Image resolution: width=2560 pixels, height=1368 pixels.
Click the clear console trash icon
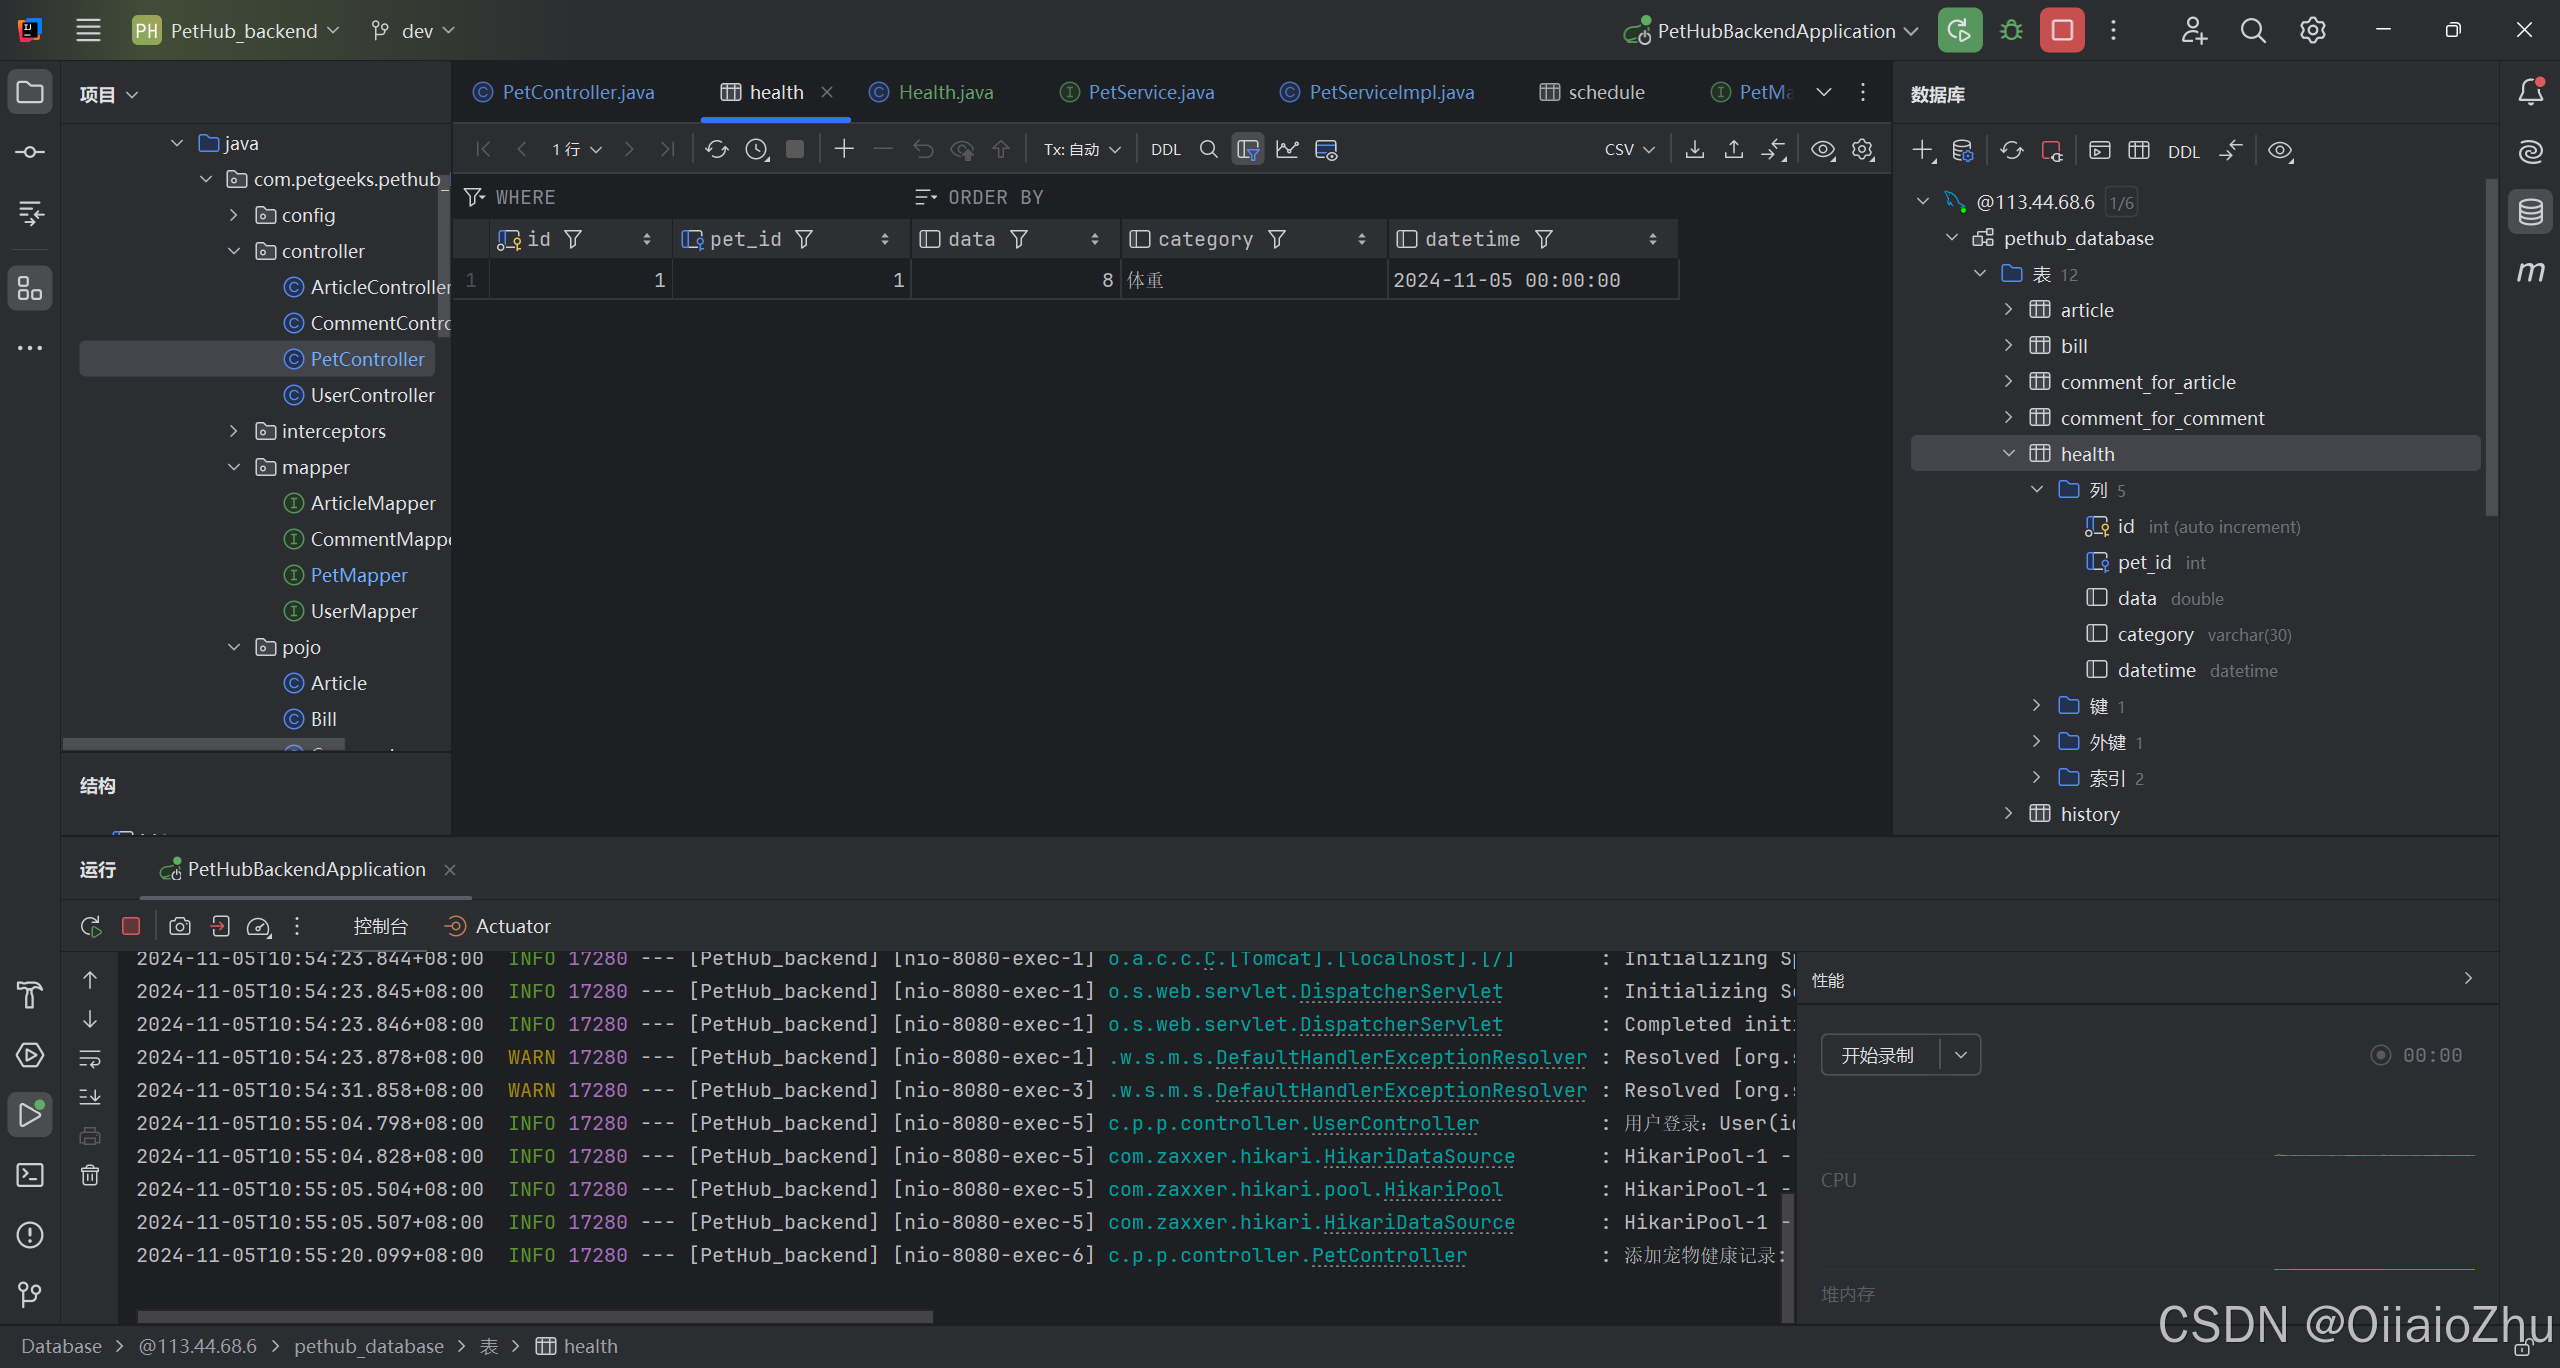click(90, 1175)
